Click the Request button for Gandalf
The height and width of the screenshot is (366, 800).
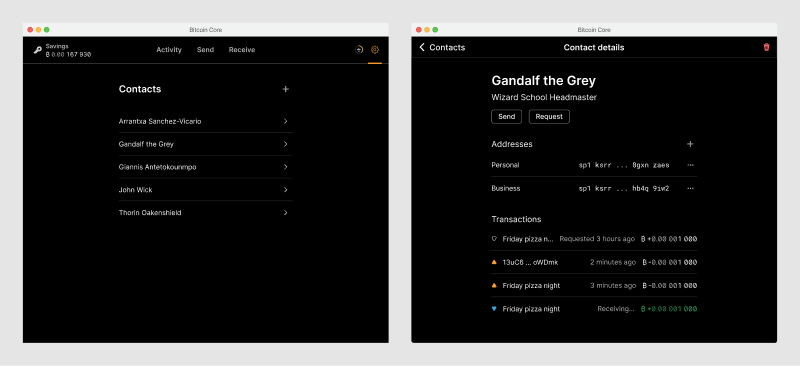(x=549, y=116)
